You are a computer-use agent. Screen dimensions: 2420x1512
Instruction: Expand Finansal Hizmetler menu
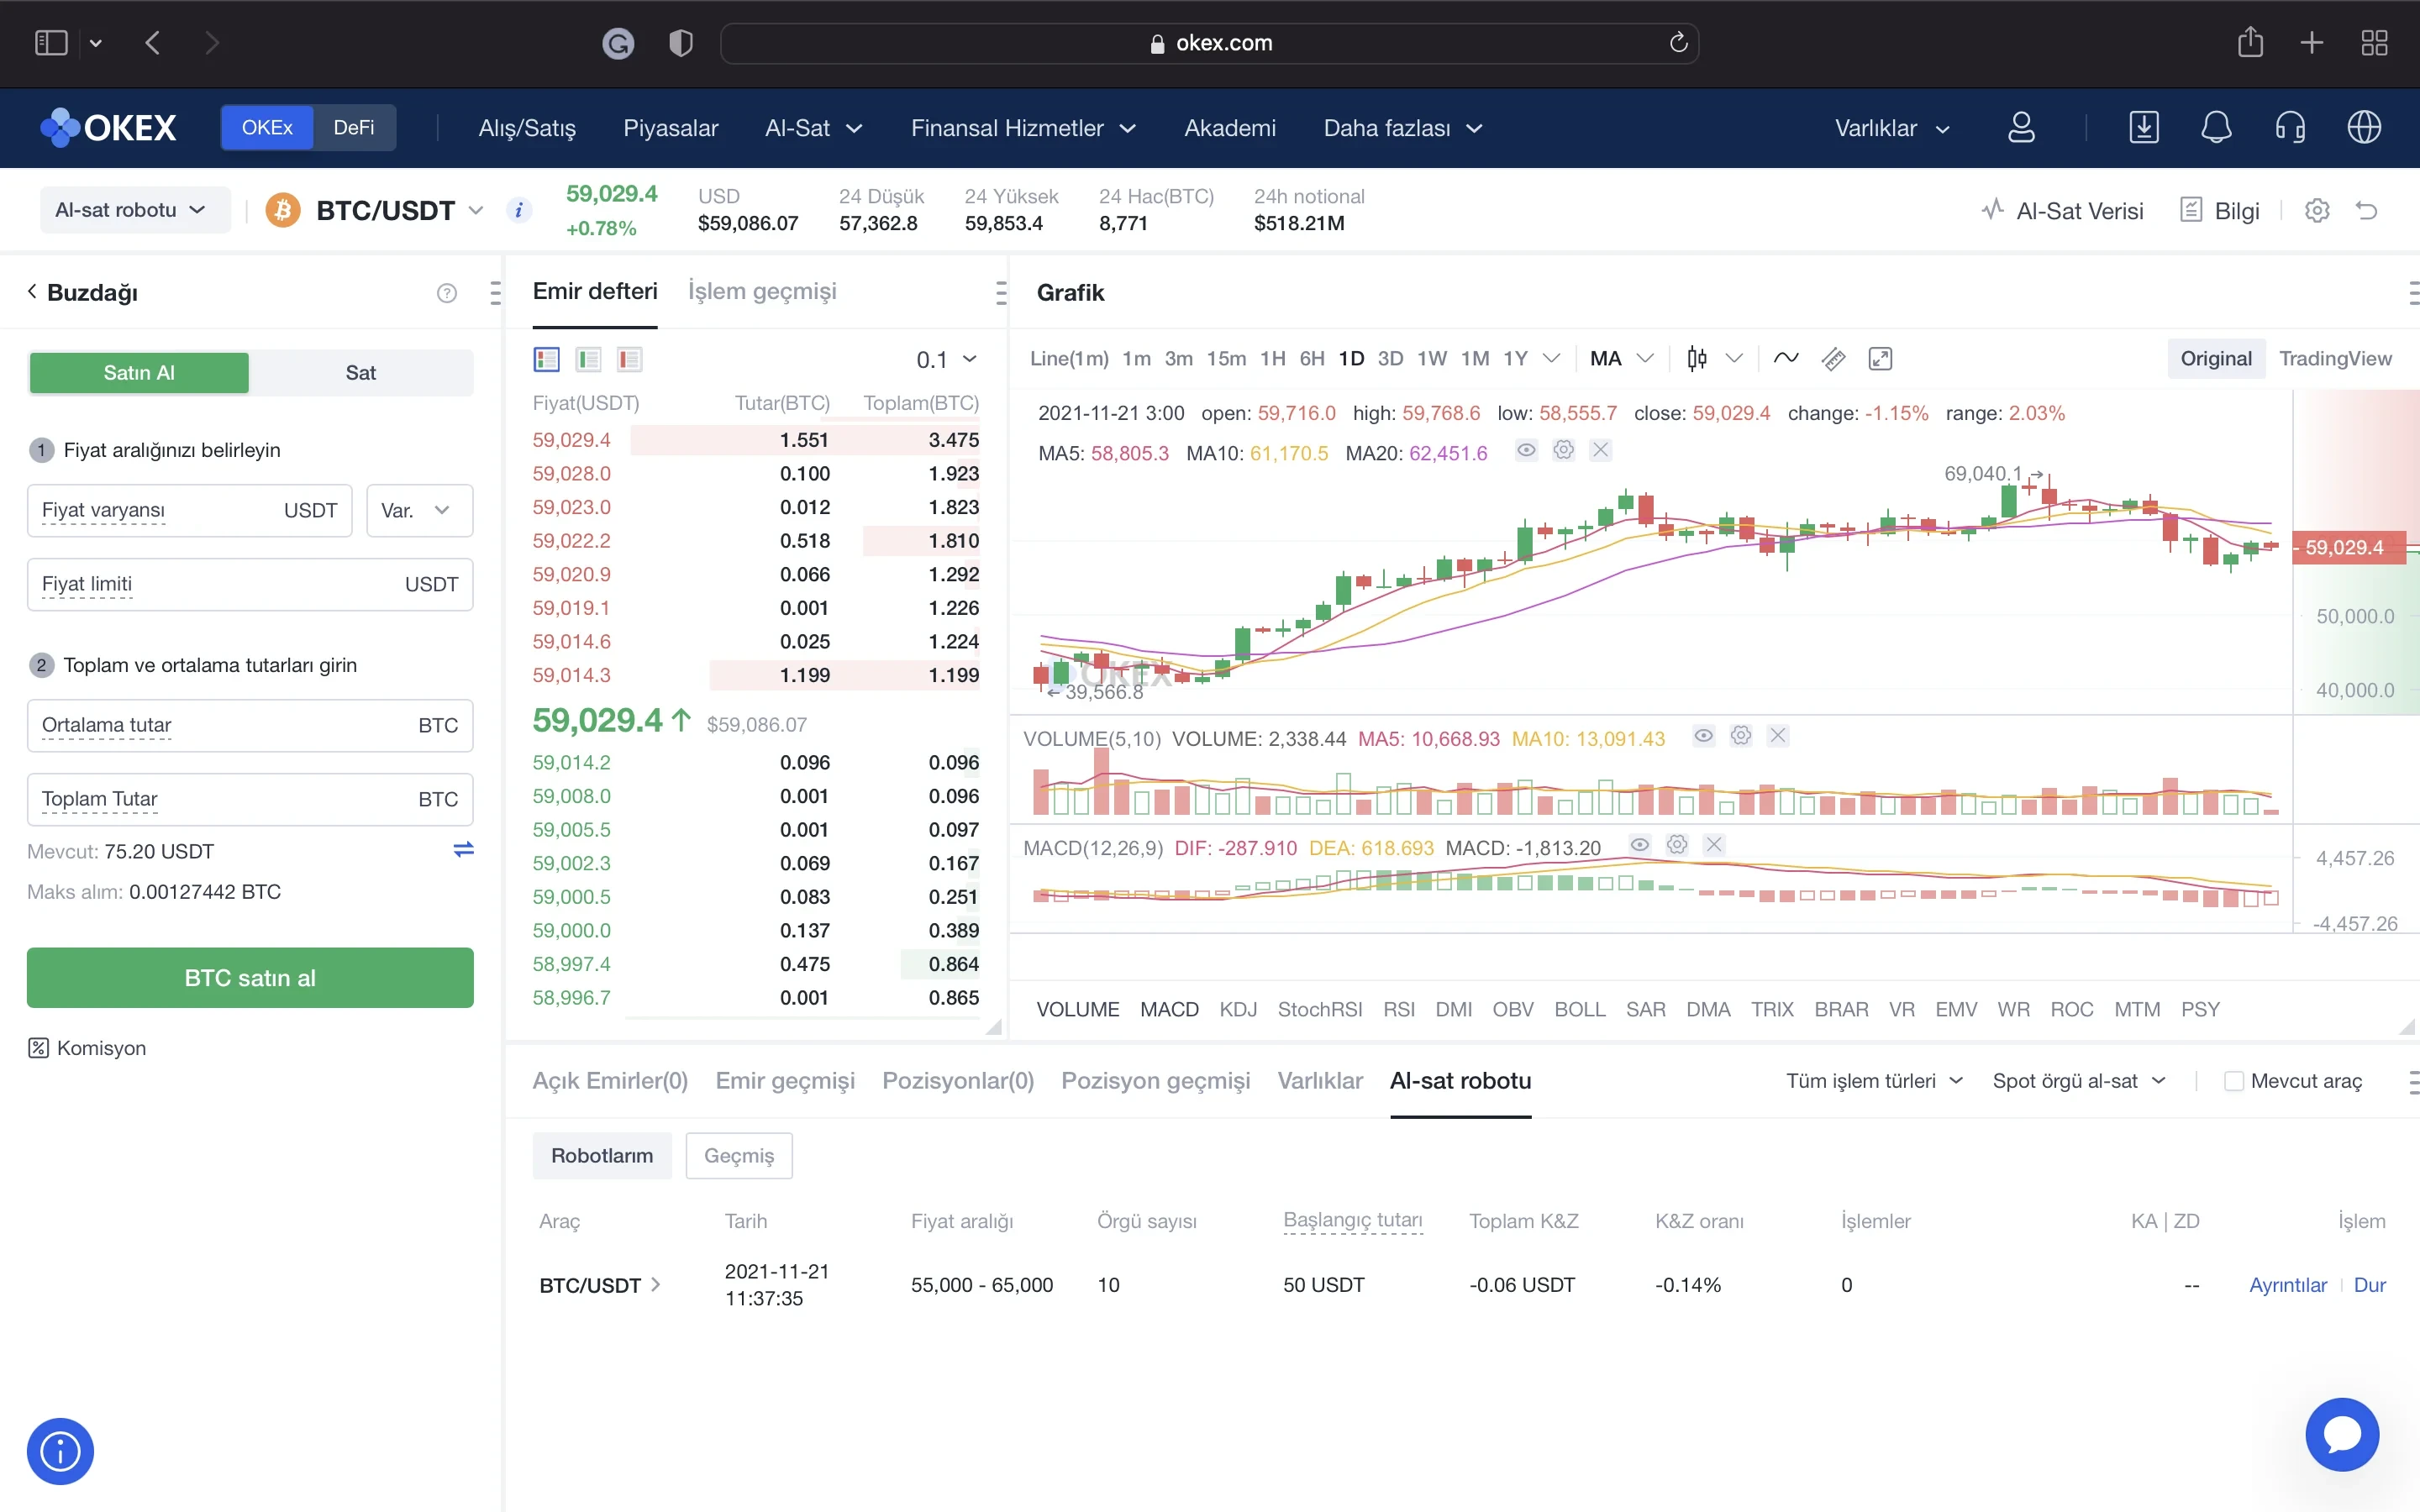(x=1023, y=128)
